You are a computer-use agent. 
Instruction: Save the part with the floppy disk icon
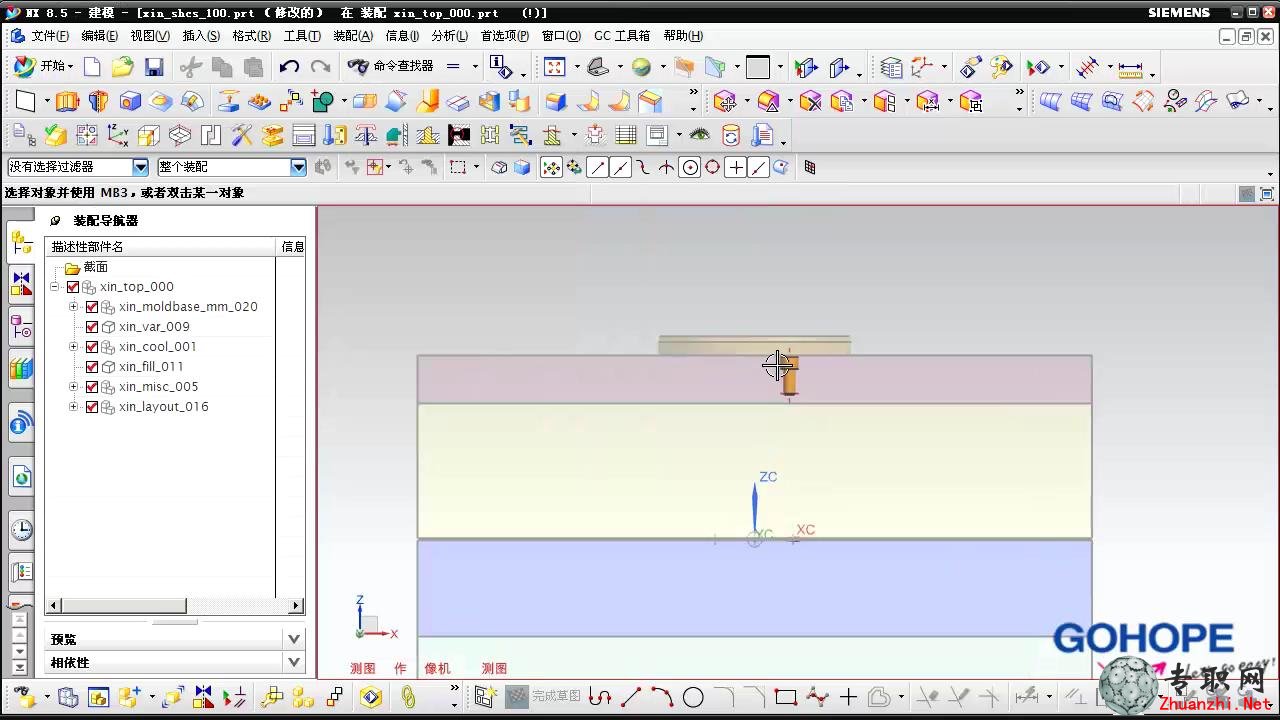click(154, 67)
